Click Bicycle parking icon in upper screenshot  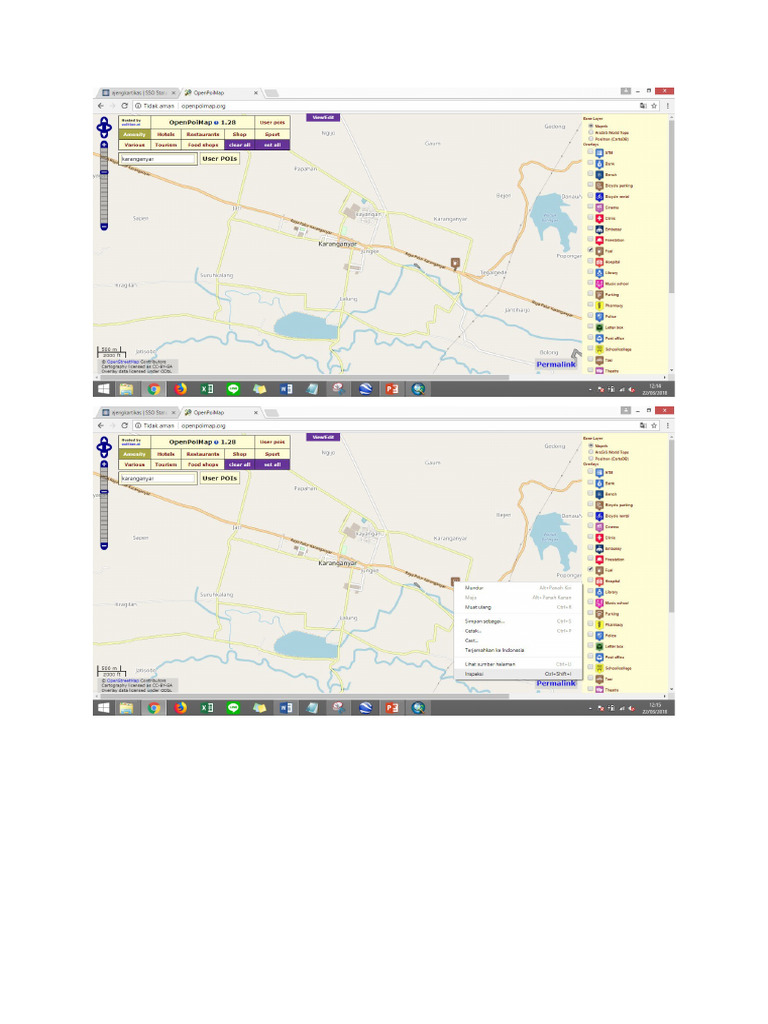click(x=599, y=185)
